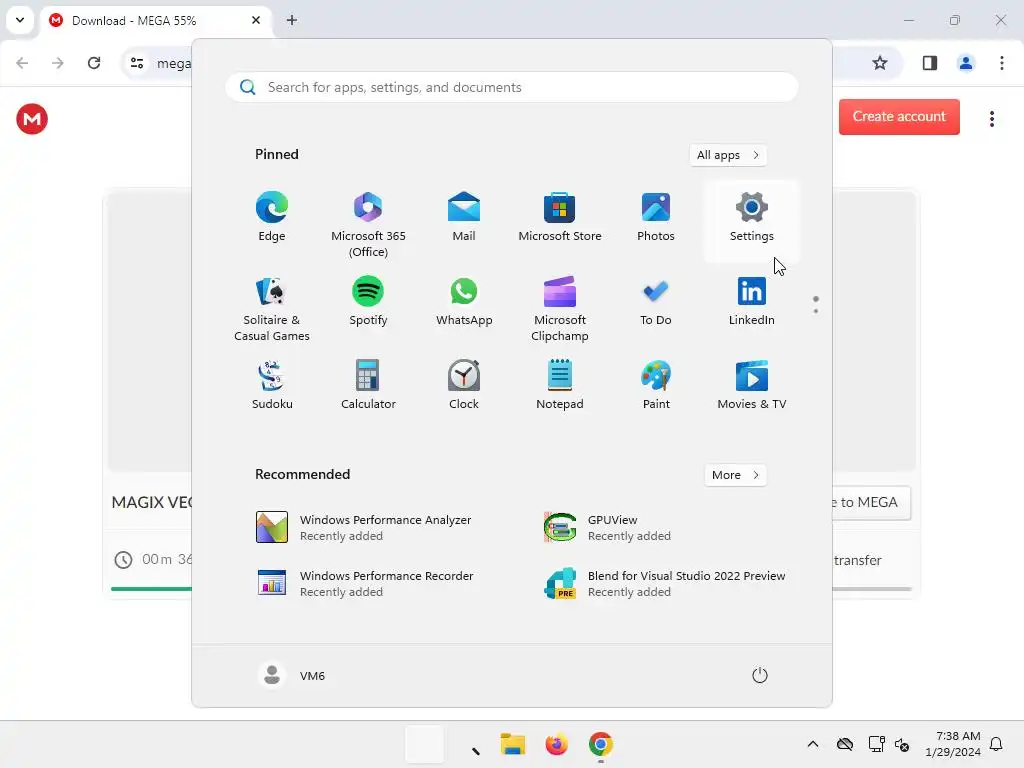Expand the All apps list
The height and width of the screenshot is (768, 1024).
pos(728,155)
